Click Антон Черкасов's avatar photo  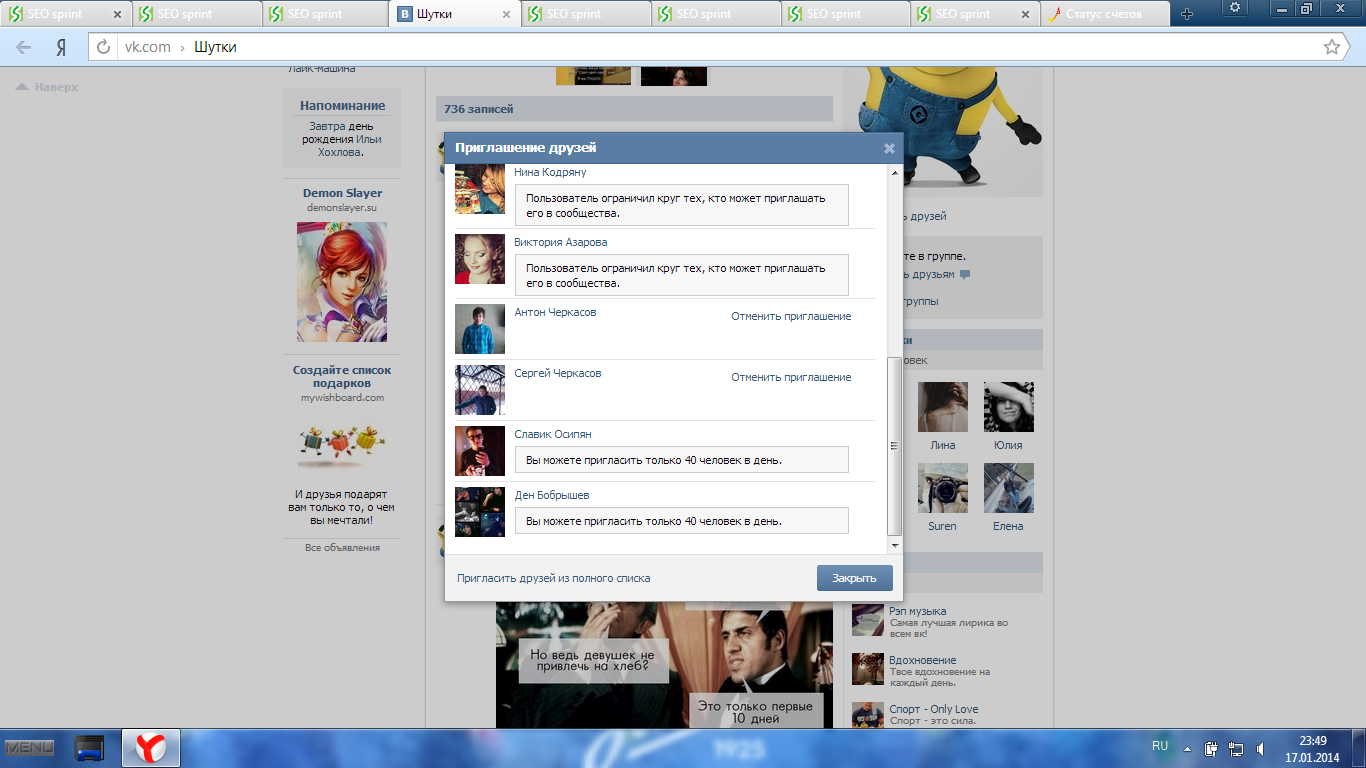tap(480, 329)
